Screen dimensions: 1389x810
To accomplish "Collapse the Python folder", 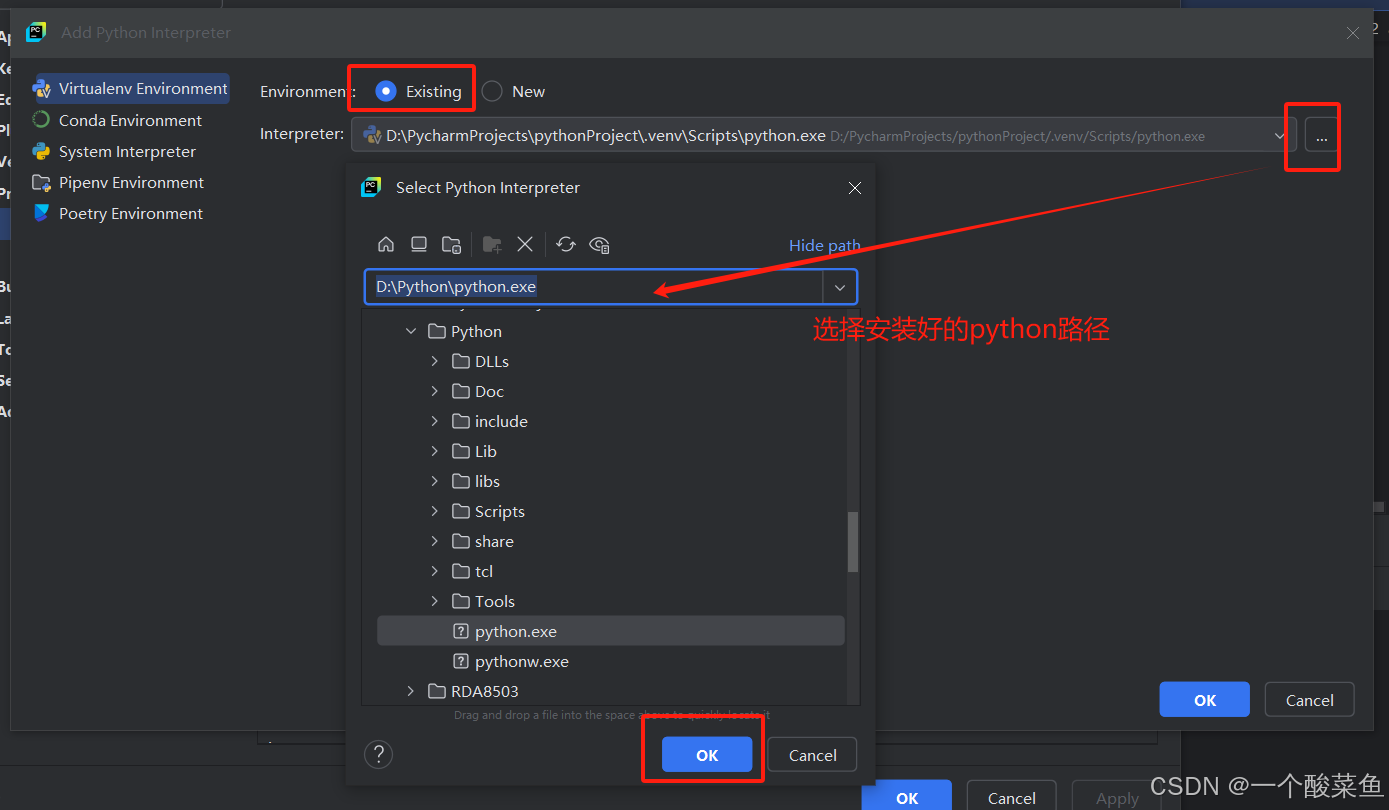I will pyautogui.click(x=411, y=331).
